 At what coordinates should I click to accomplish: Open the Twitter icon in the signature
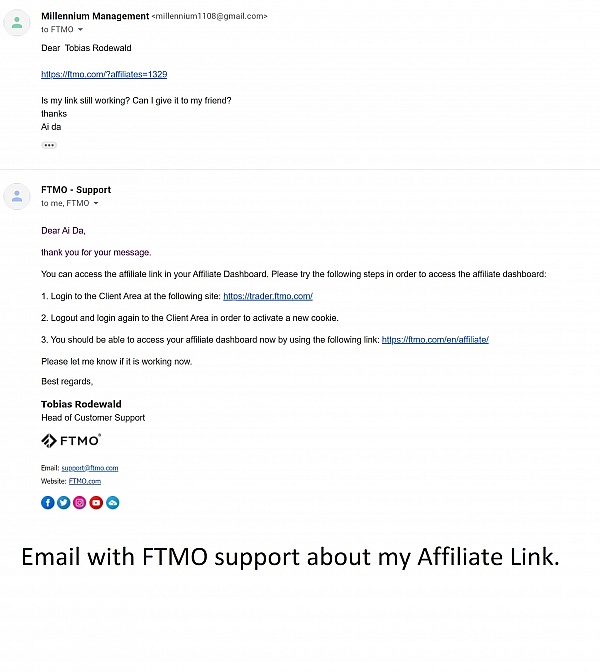coord(63,502)
